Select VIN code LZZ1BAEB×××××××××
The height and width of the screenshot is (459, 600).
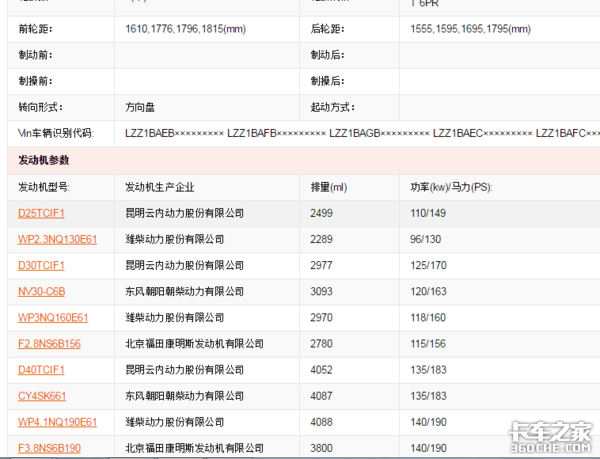coord(174,133)
